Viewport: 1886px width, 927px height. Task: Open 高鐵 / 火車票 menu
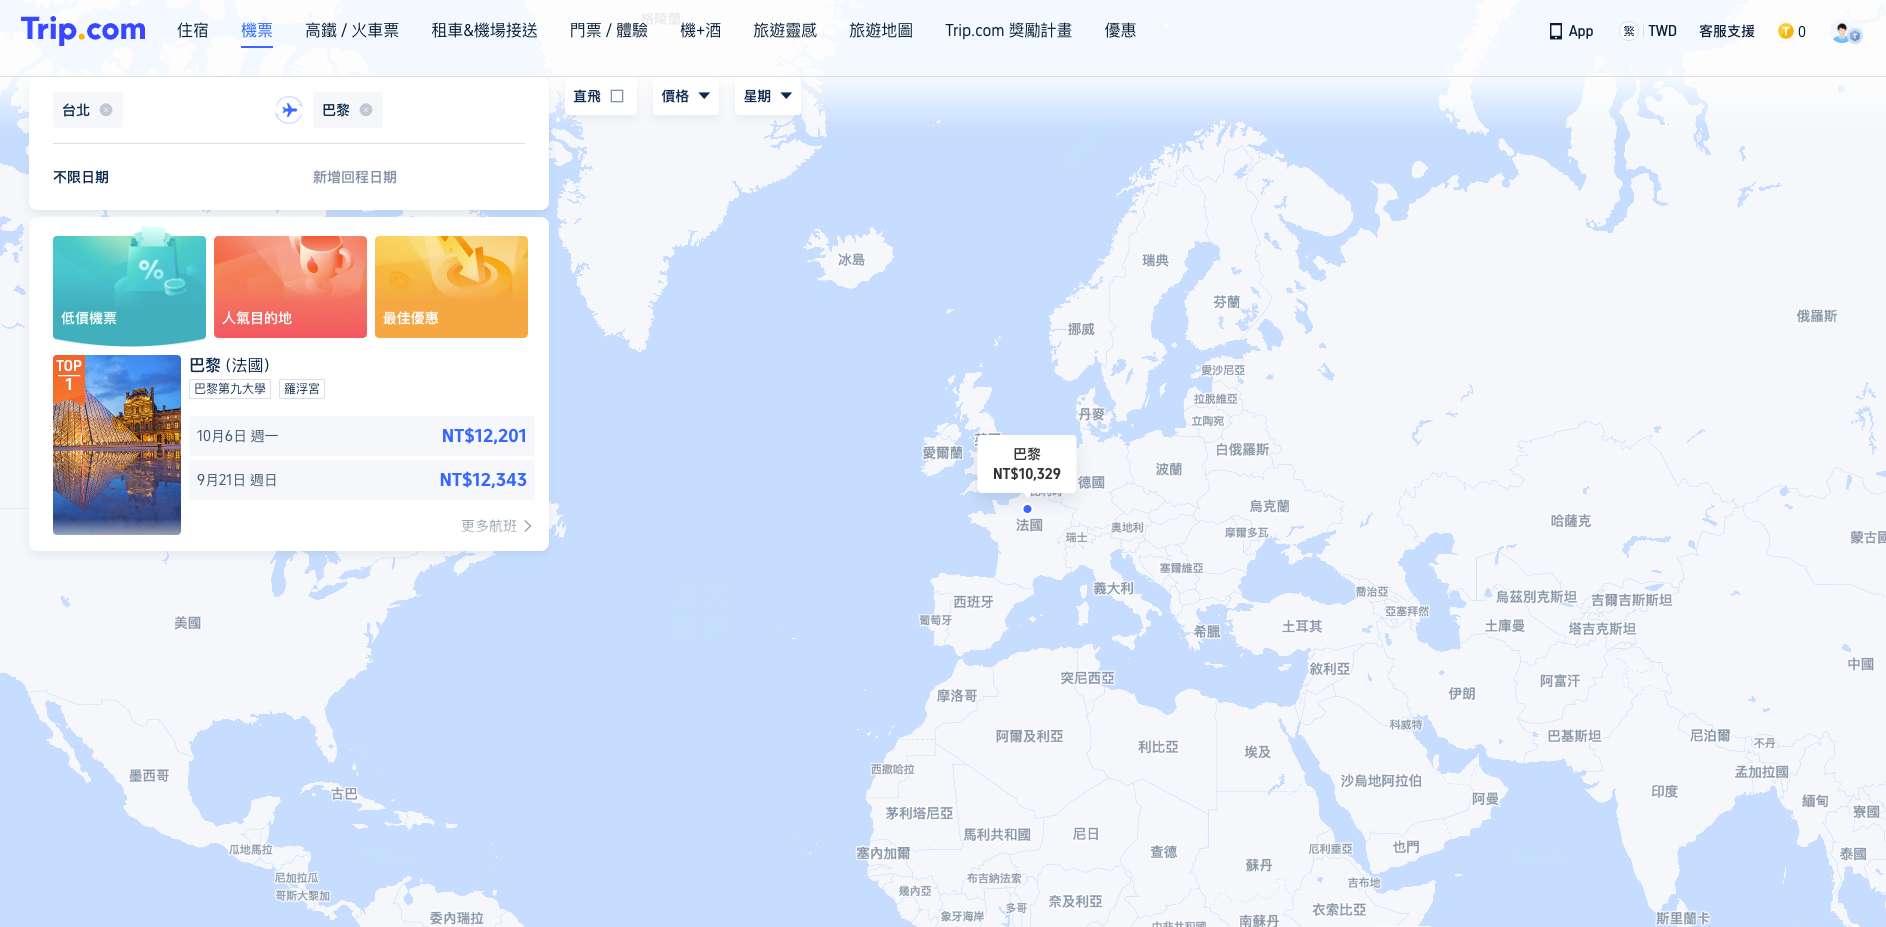click(x=352, y=30)
